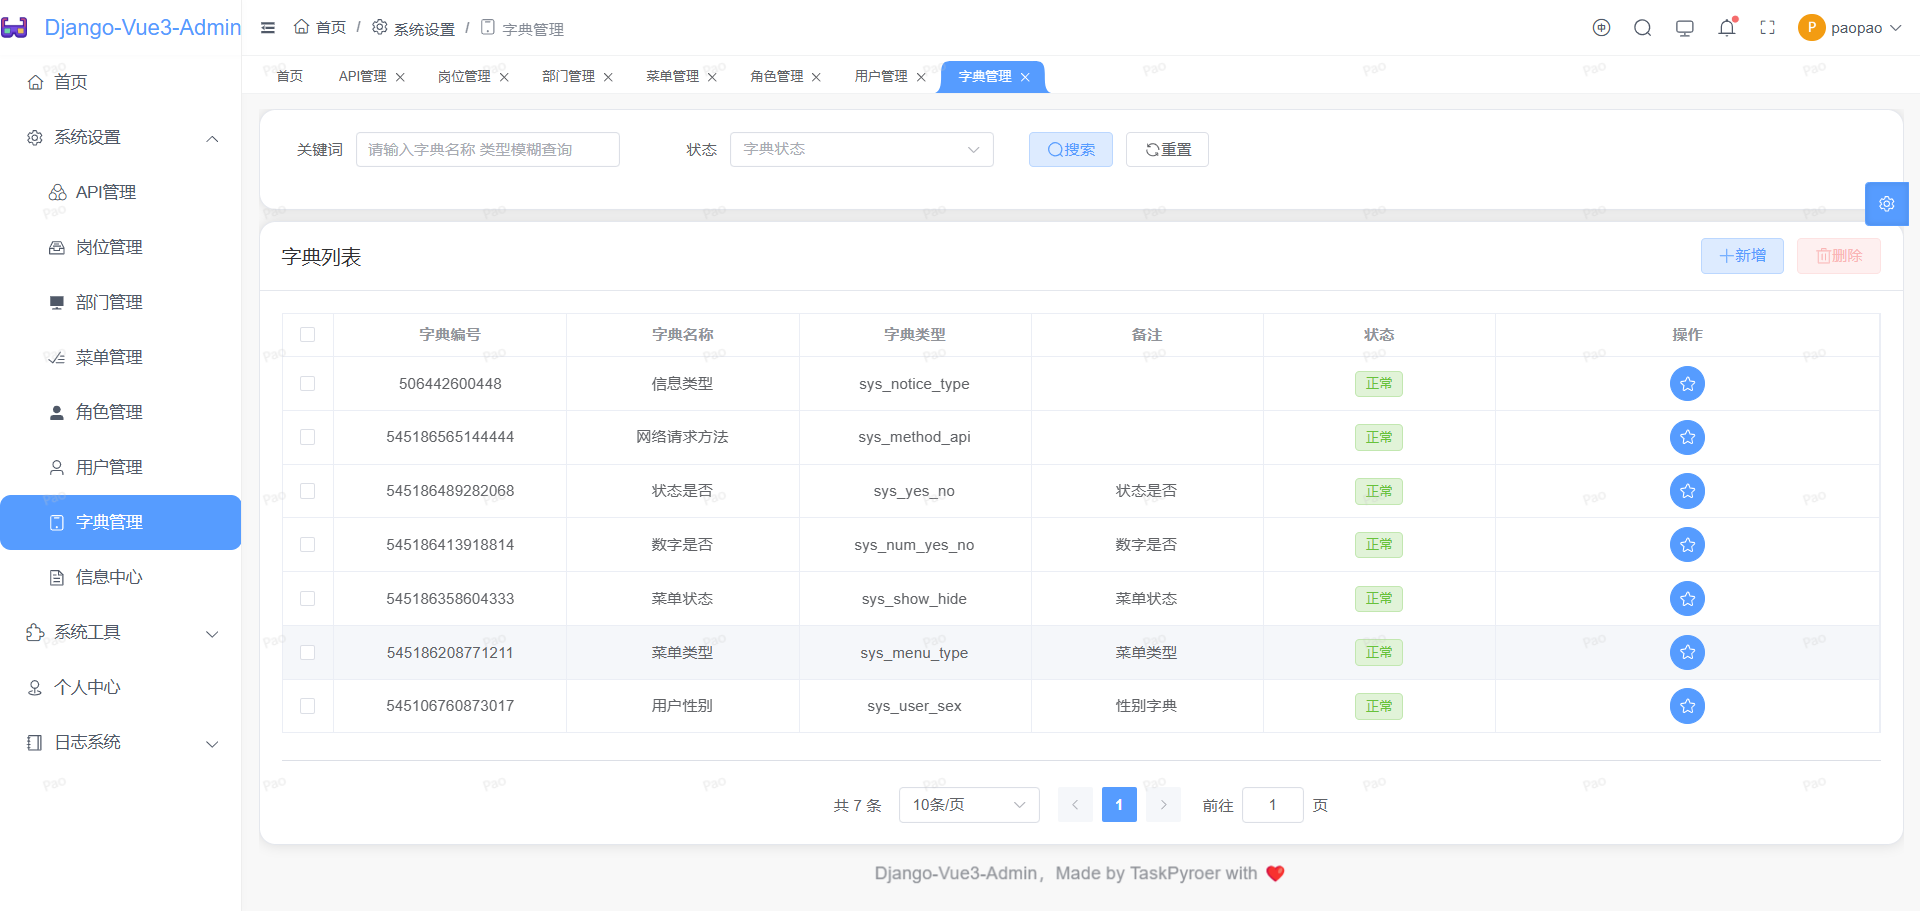Close the API管理 tab
The image size is (1920, 911).
pos(400,77)
